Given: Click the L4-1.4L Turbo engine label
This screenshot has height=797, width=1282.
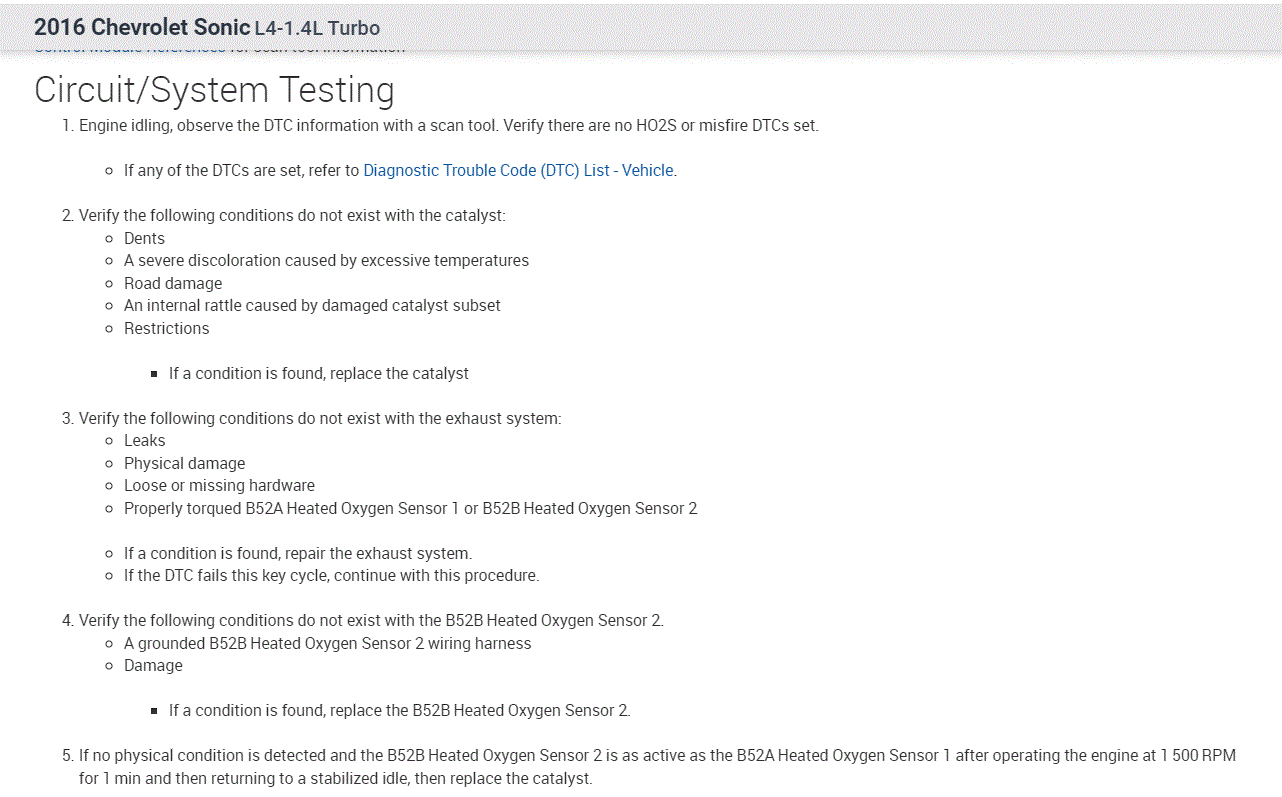Looking at the screenshot, I should 317,28.
